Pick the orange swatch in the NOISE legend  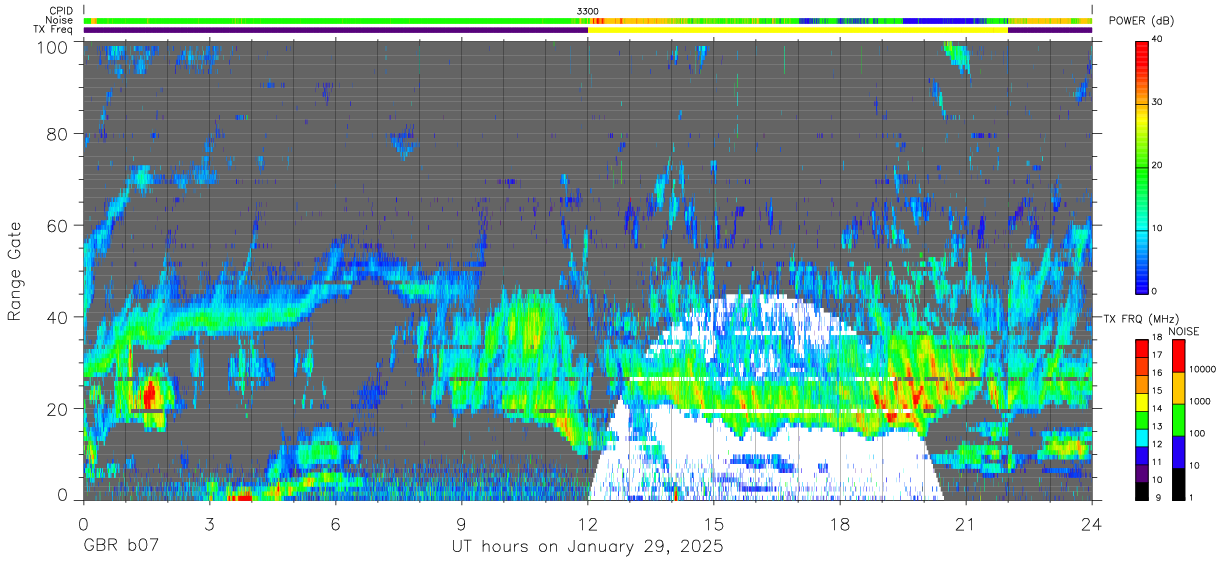tap(1179, 387)
